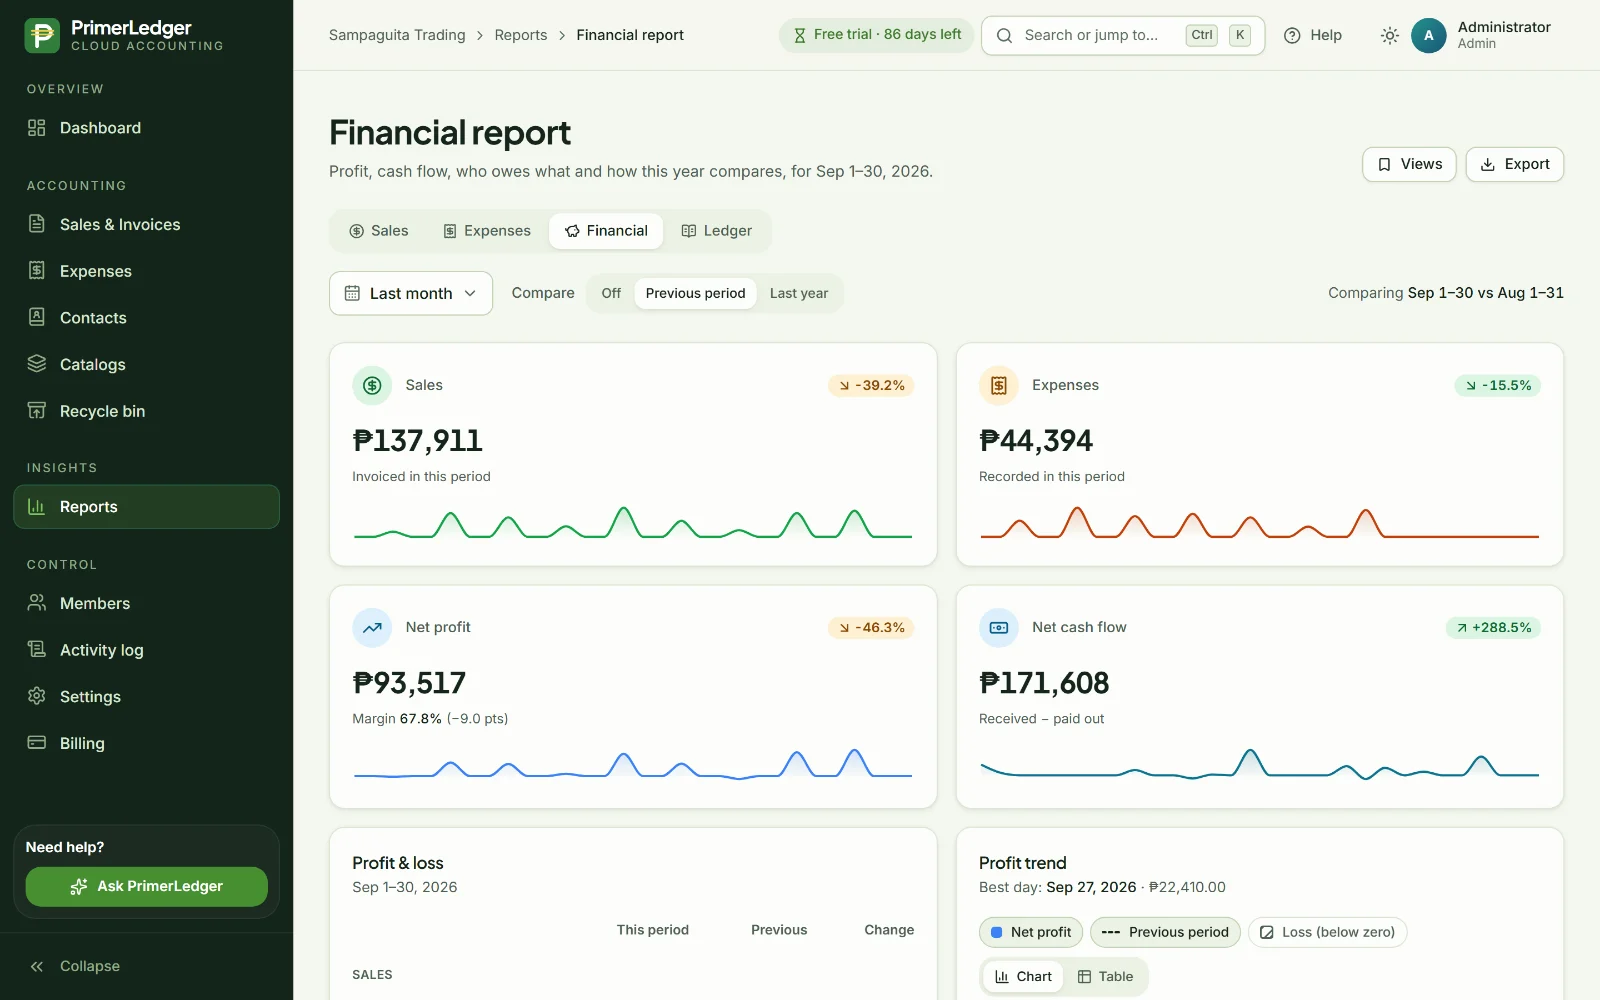Switch to the Sales report tab
This screenshot has width=1600, height=1000.
(379, 231)
